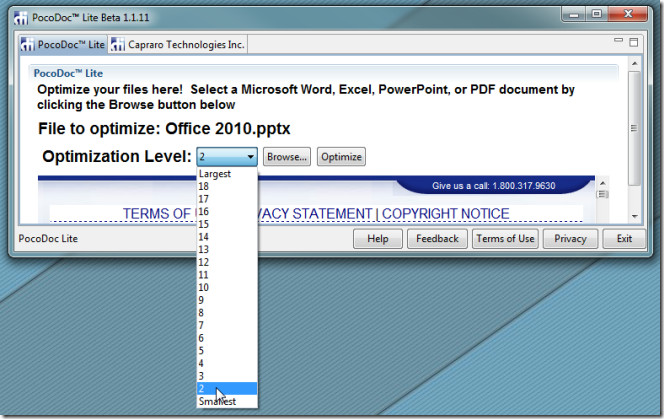Image resolution: width=664 pixels, height=419 pixels.
Task: Collapse the Optimization Level dropdown arrow
Action: click(x=250, y=157)
